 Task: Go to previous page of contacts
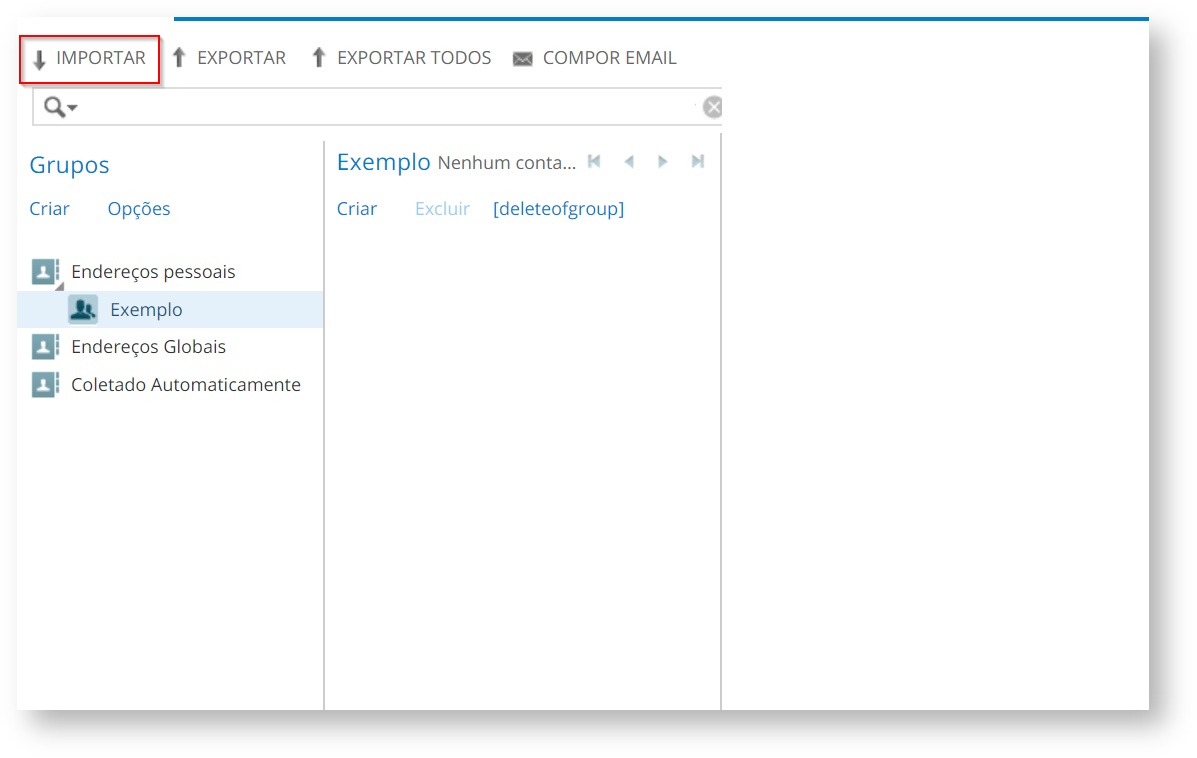point(629,162)
